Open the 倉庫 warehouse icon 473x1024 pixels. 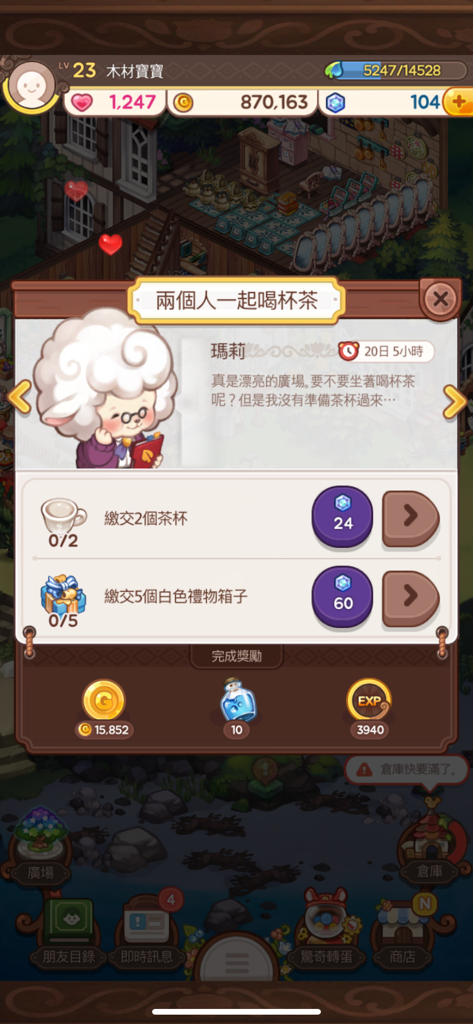(x=428, y=842)
